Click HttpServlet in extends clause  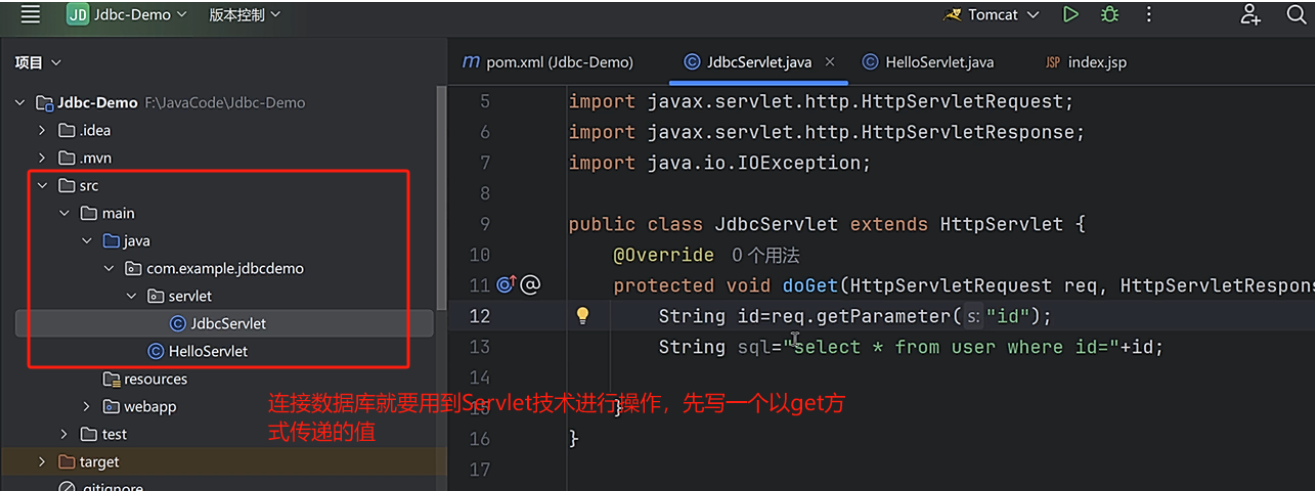1002,224
